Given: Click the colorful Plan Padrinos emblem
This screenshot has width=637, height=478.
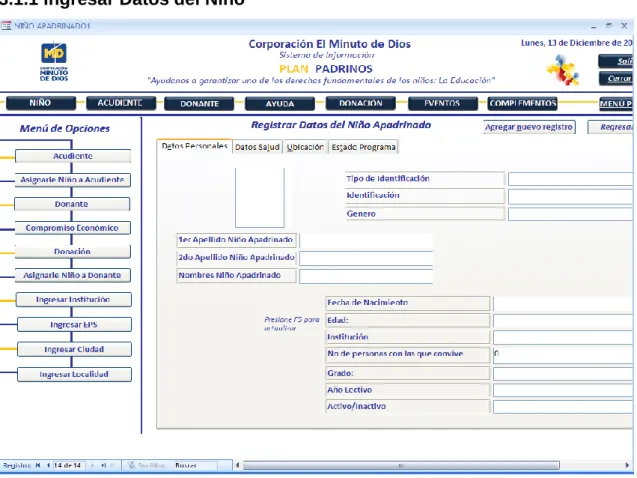Looking at the screenshot, I should click(563, 70).
